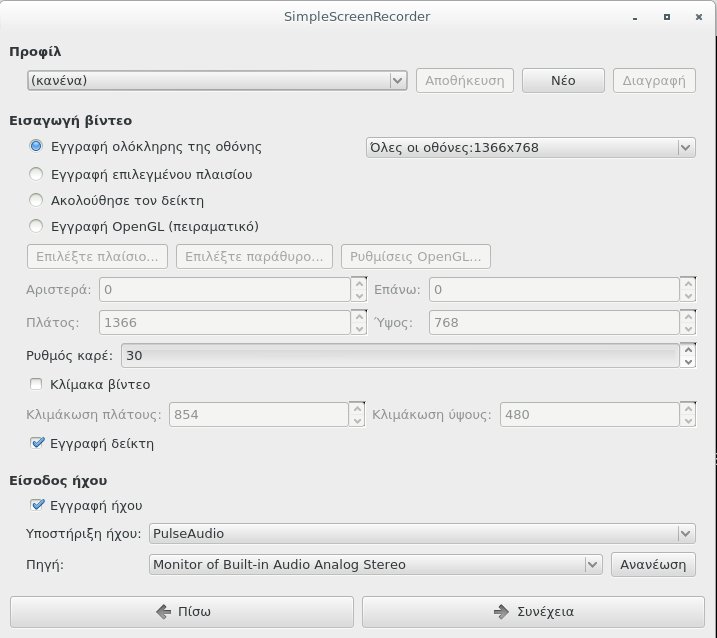Increase frame rate with Ρυθμός καρέ up arrow
717x638 pixels.
[688, 350]
